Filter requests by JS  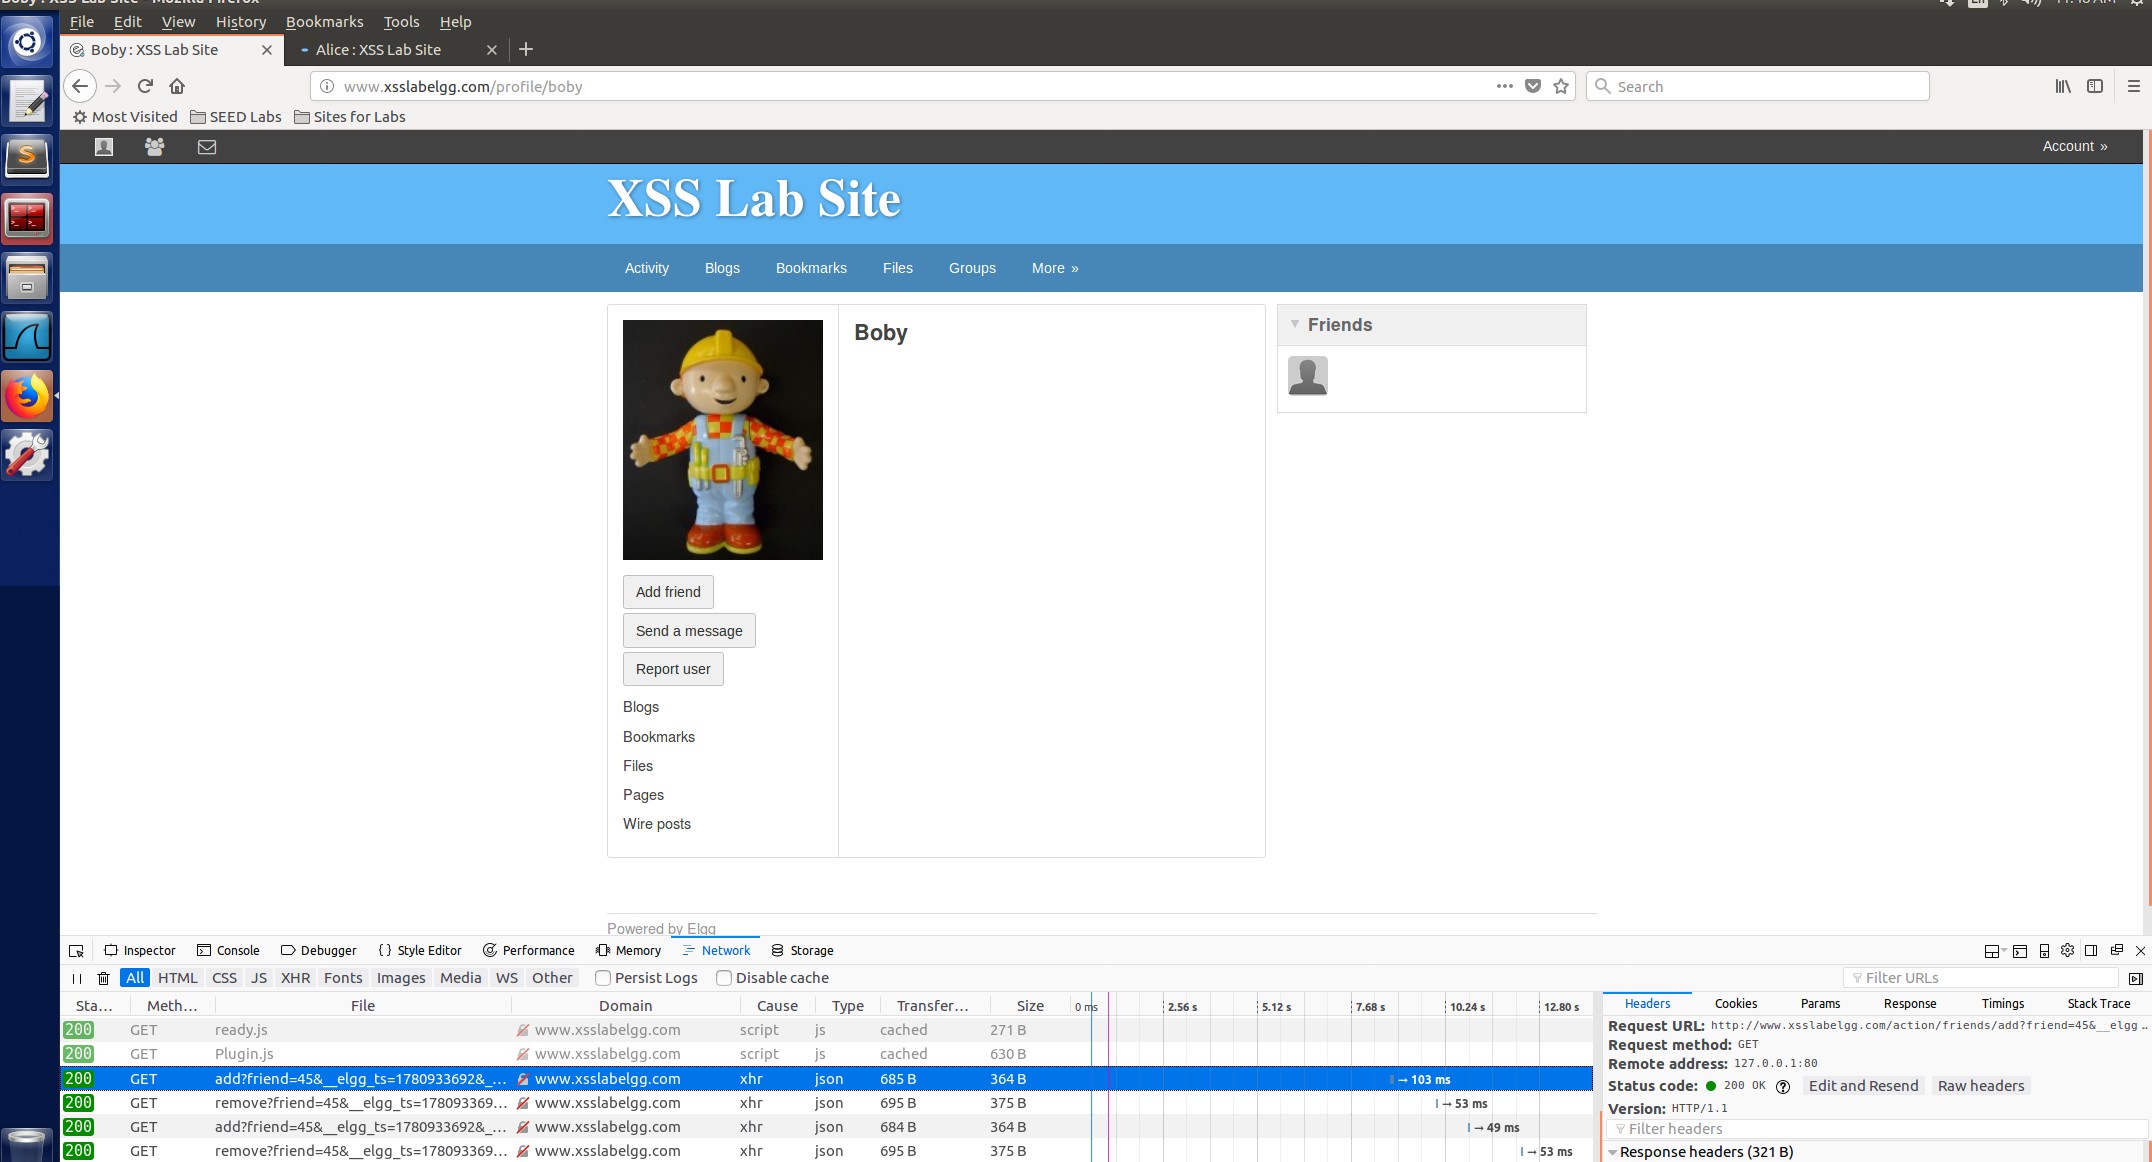click(x=259, y=978)
